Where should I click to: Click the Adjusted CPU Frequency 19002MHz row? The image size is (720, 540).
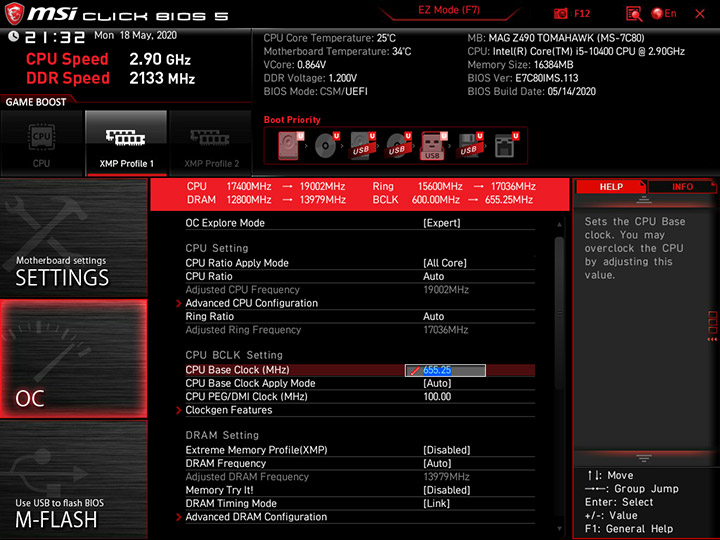point(360,290)
